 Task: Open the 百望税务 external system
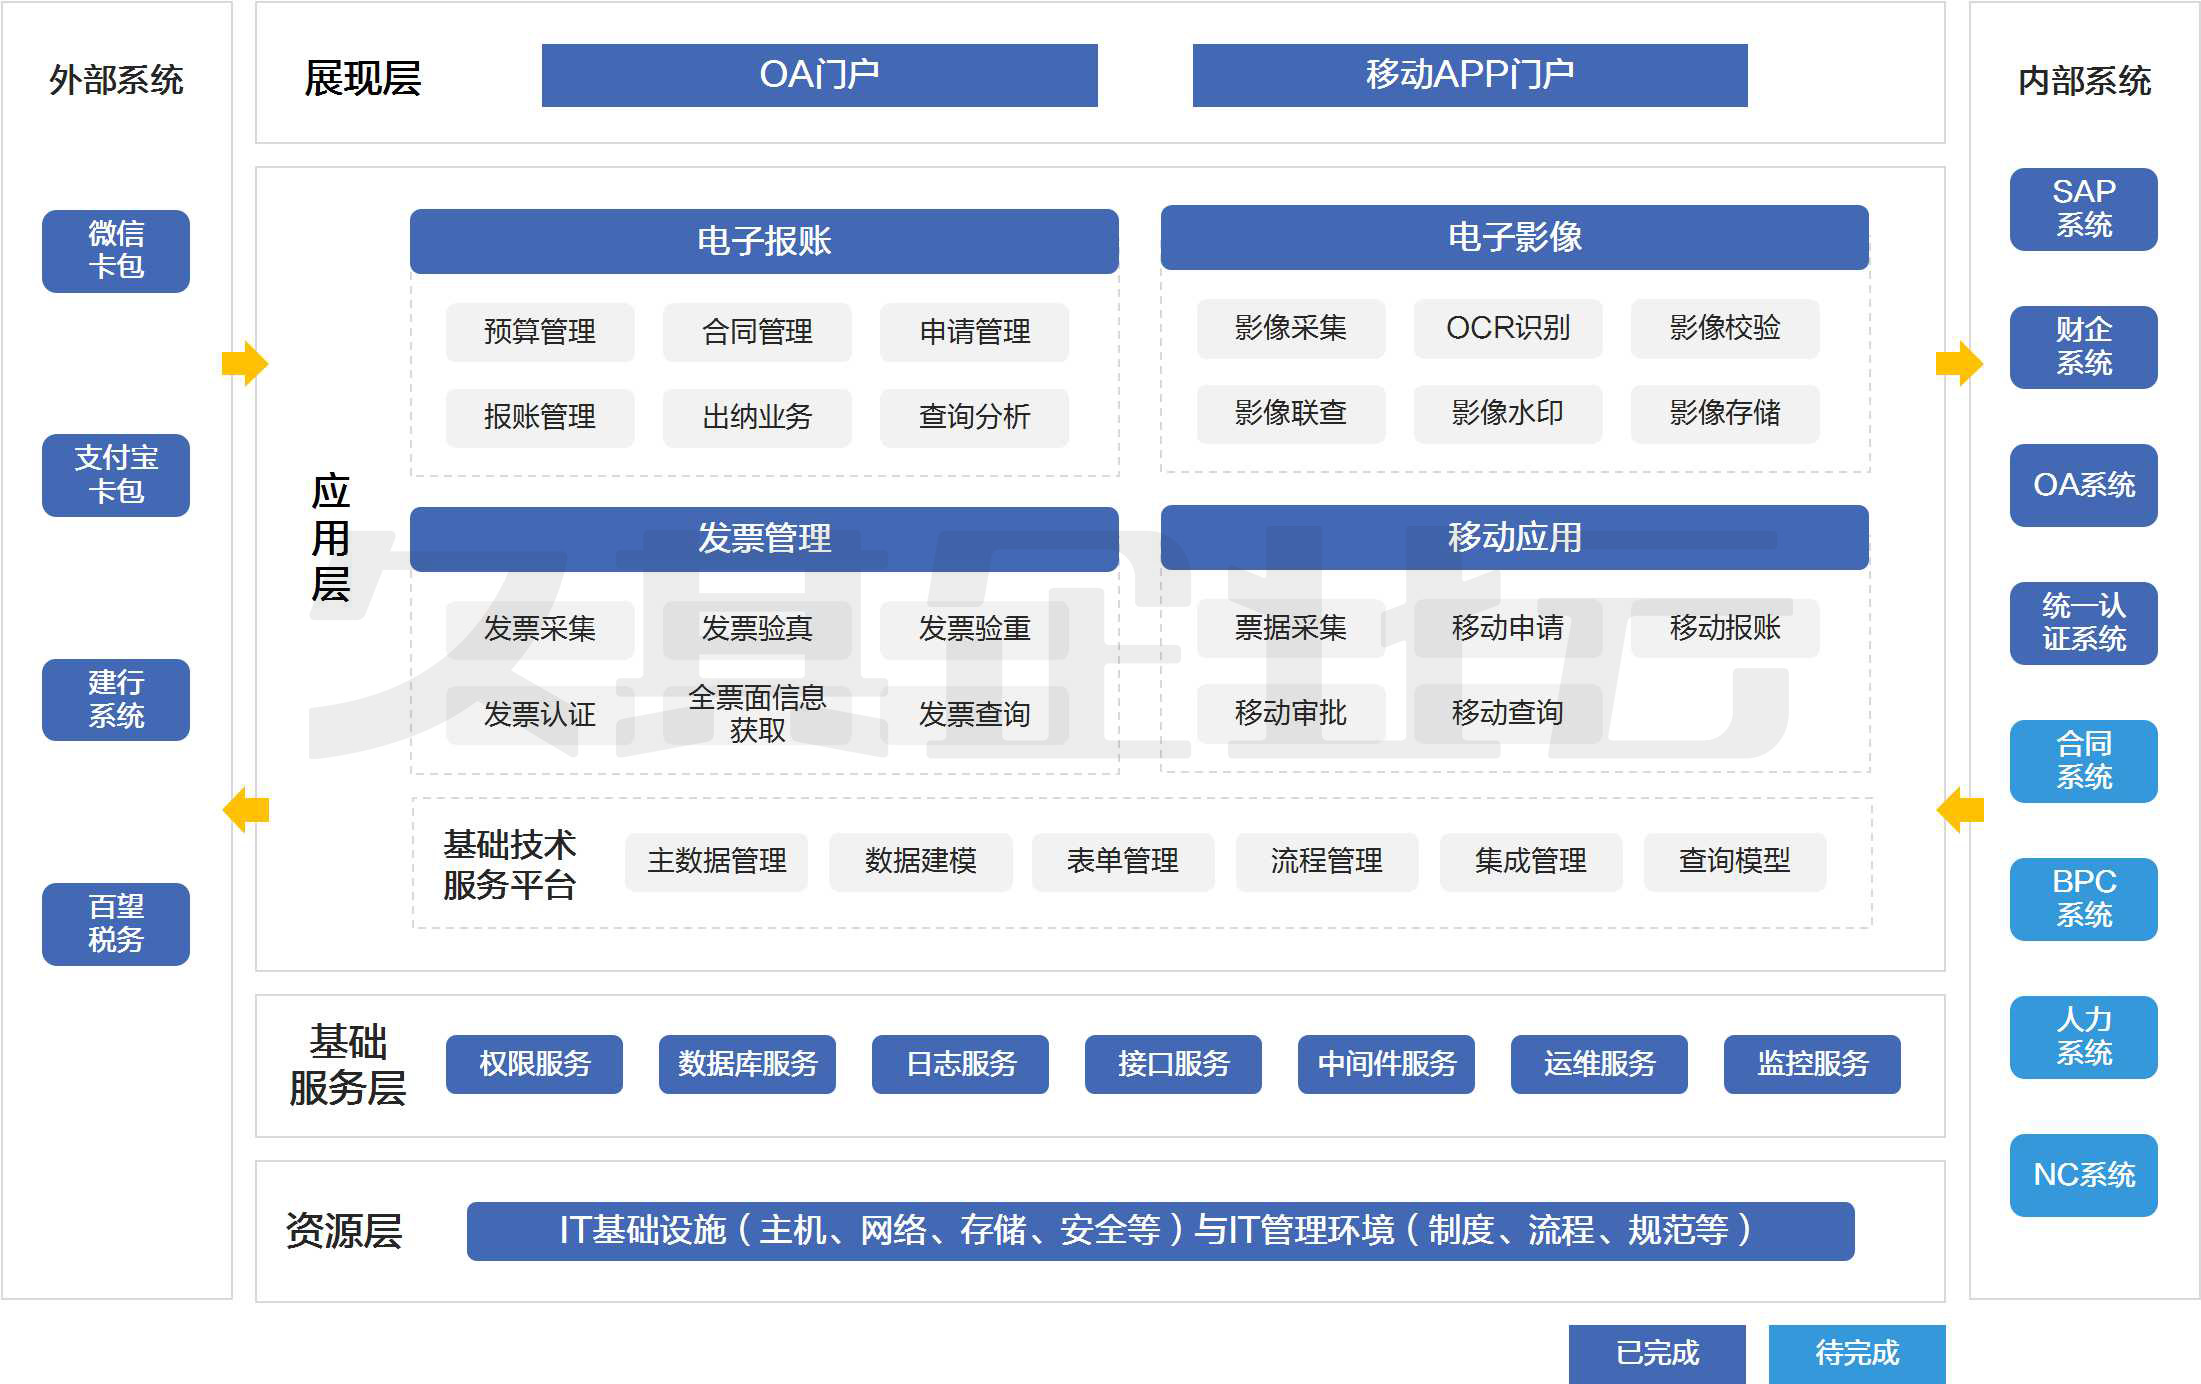pyautogui.click(x=116, y=924)
